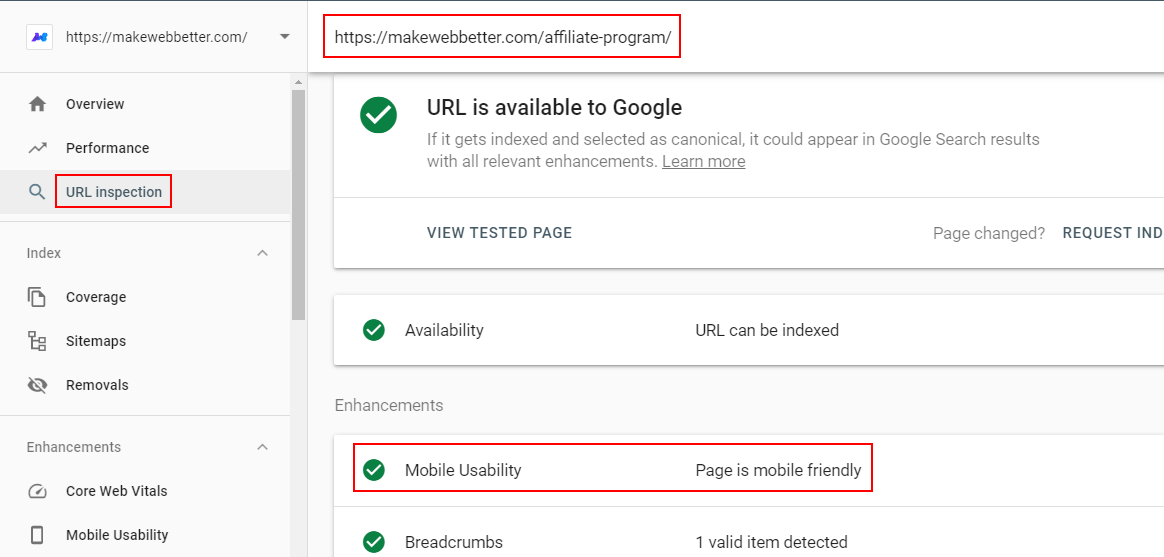Open the property selector dropdown arrow

284,36
